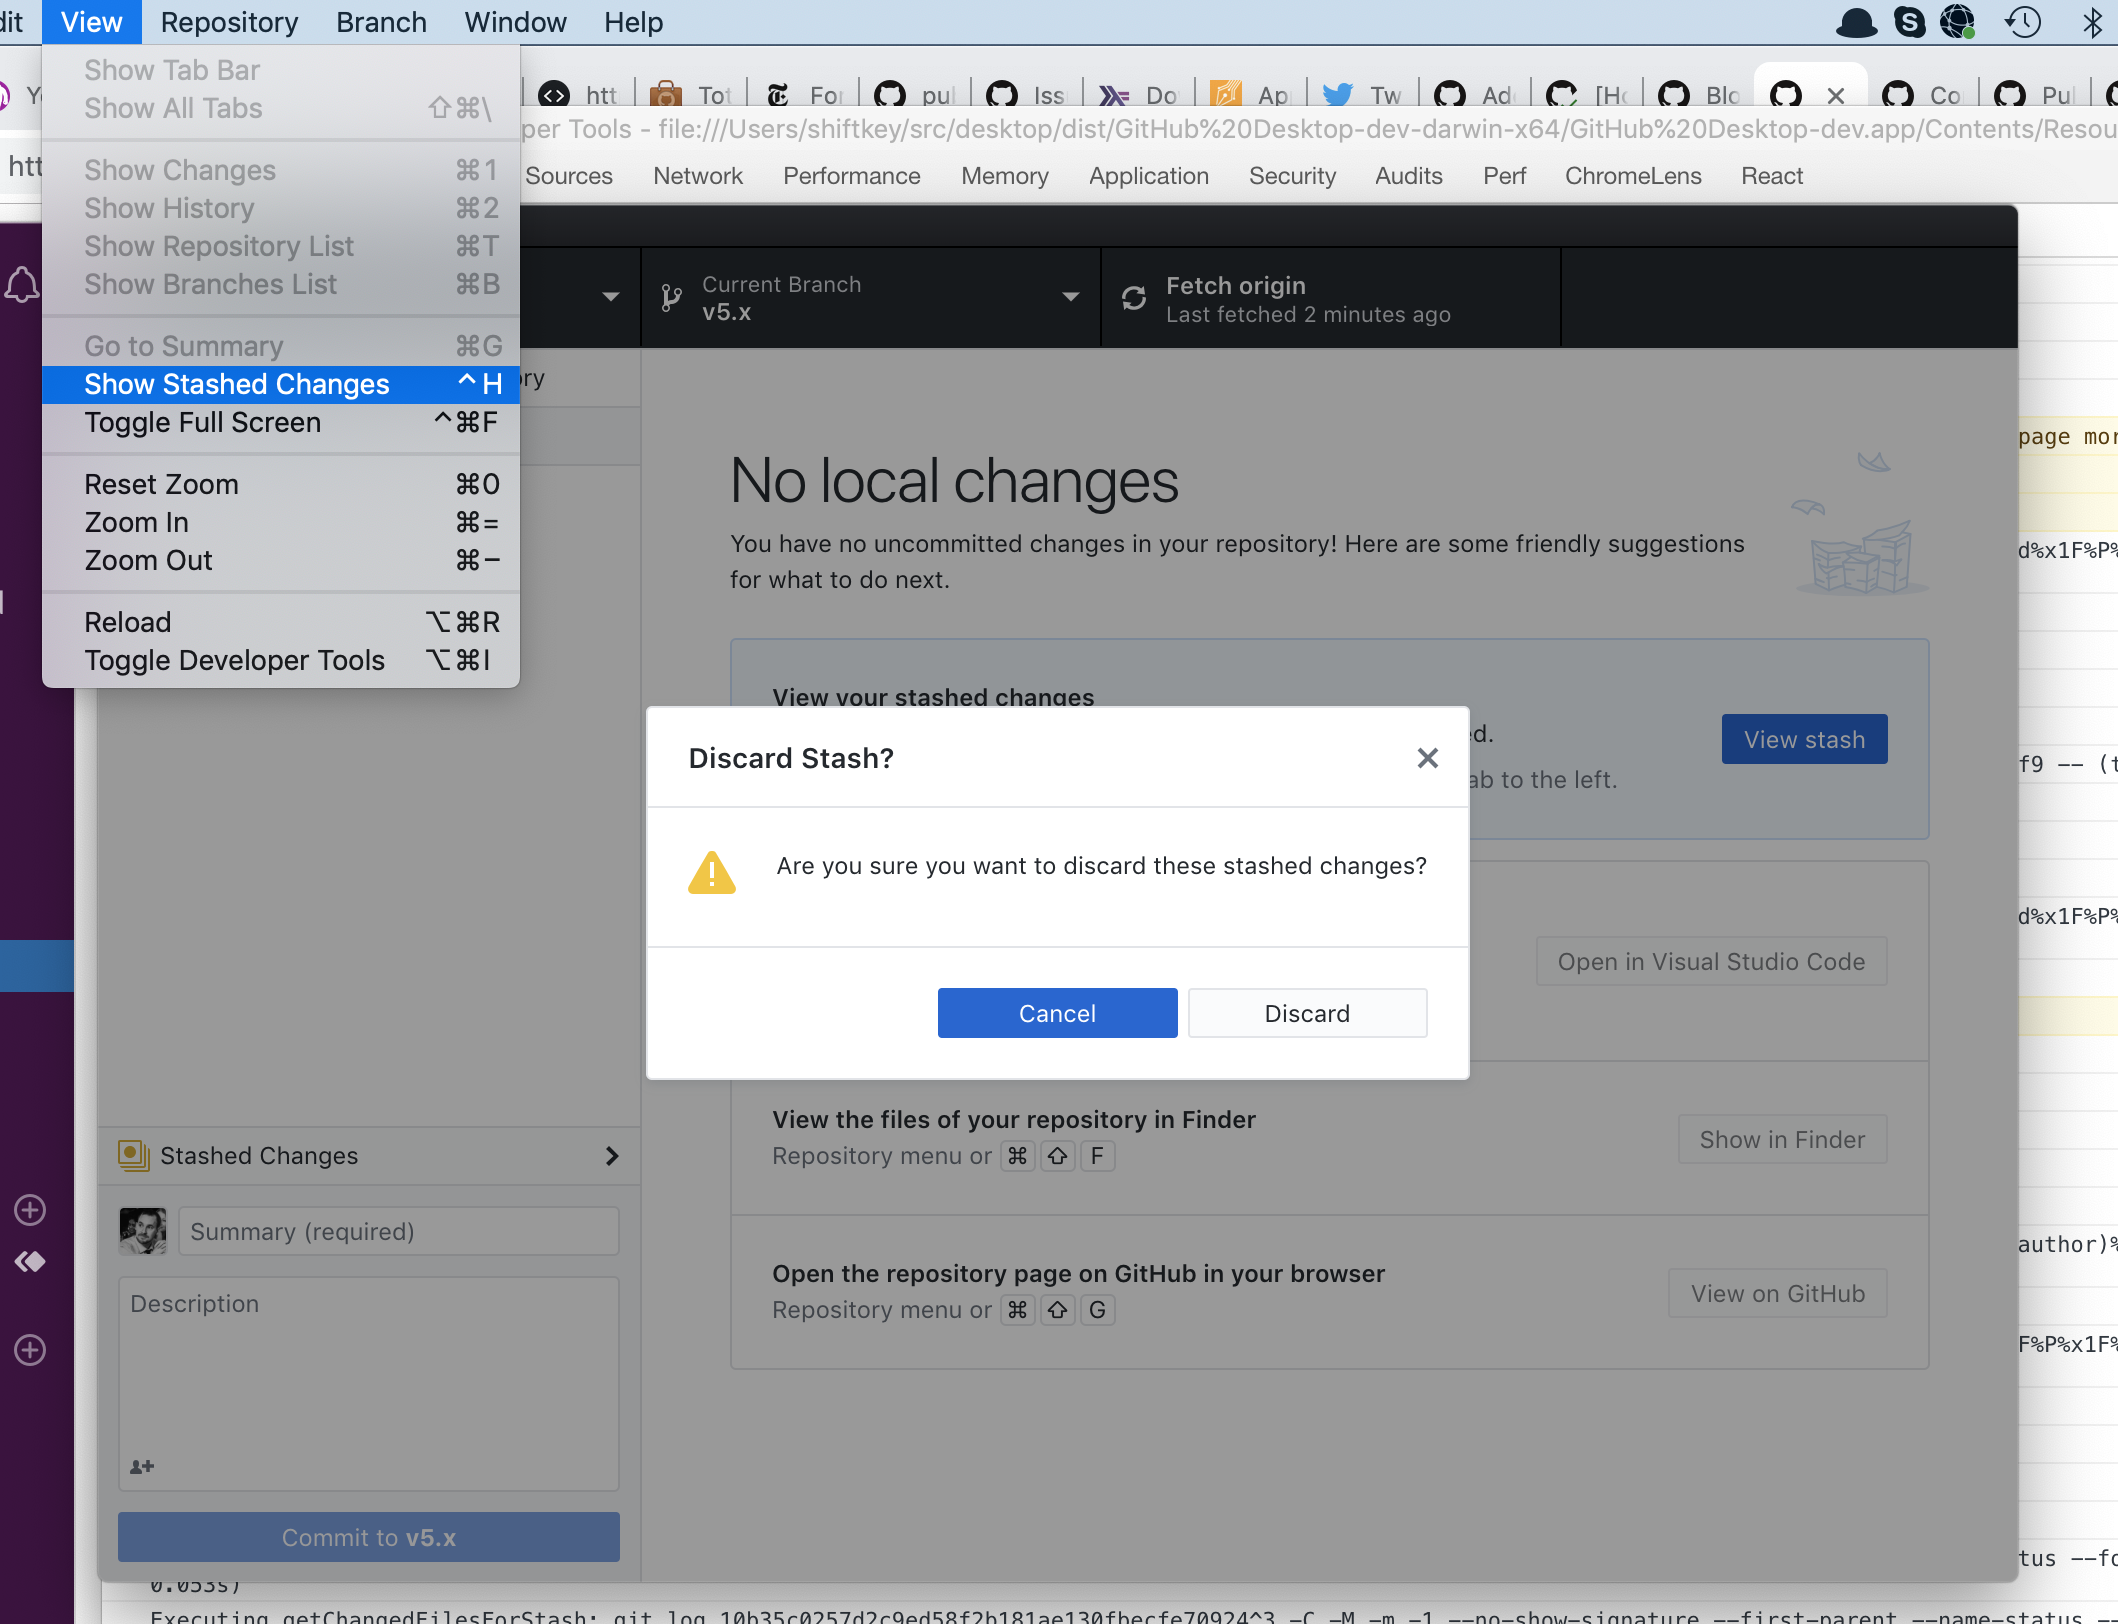This screenshot has height=1624, width=2118.
Task: Click the warning triangle in the Discard Stash dialog
Action: [711, 872]
